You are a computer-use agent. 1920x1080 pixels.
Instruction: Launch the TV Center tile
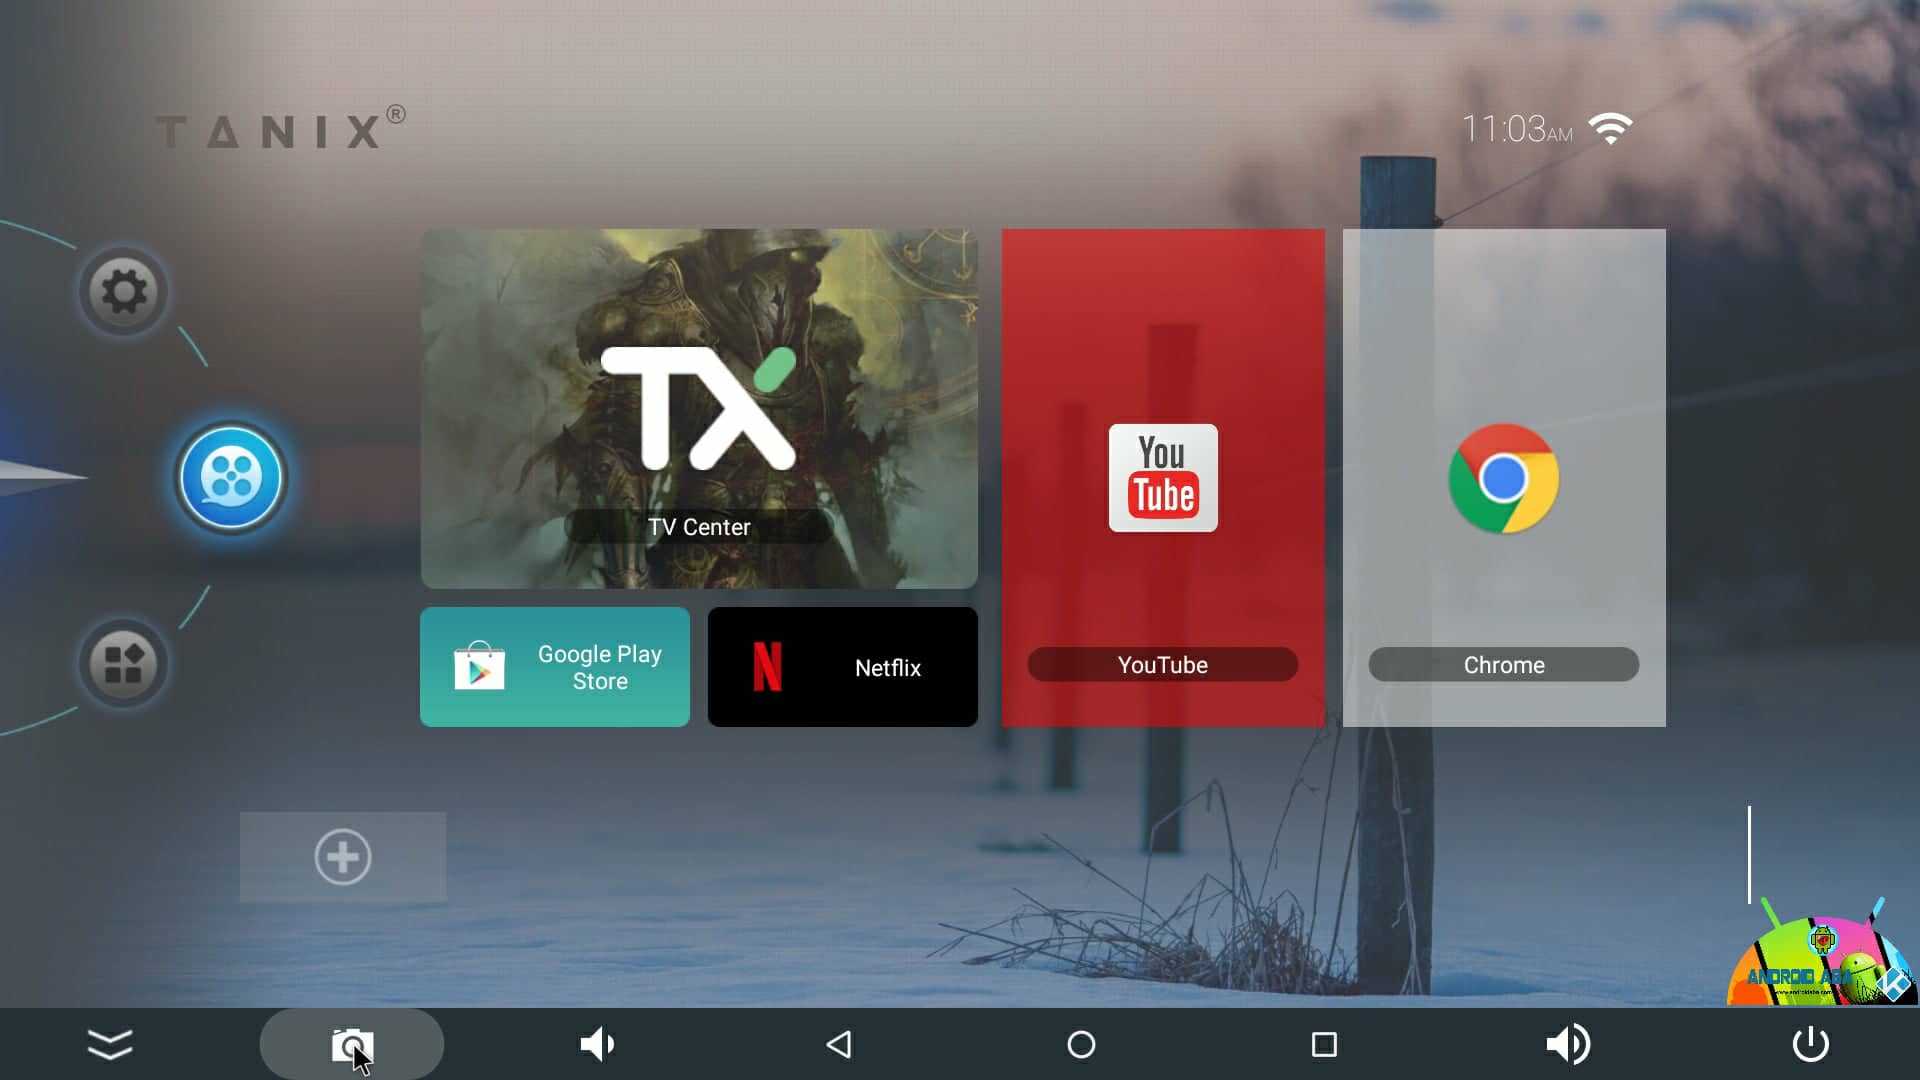click(x=699, y=408)
